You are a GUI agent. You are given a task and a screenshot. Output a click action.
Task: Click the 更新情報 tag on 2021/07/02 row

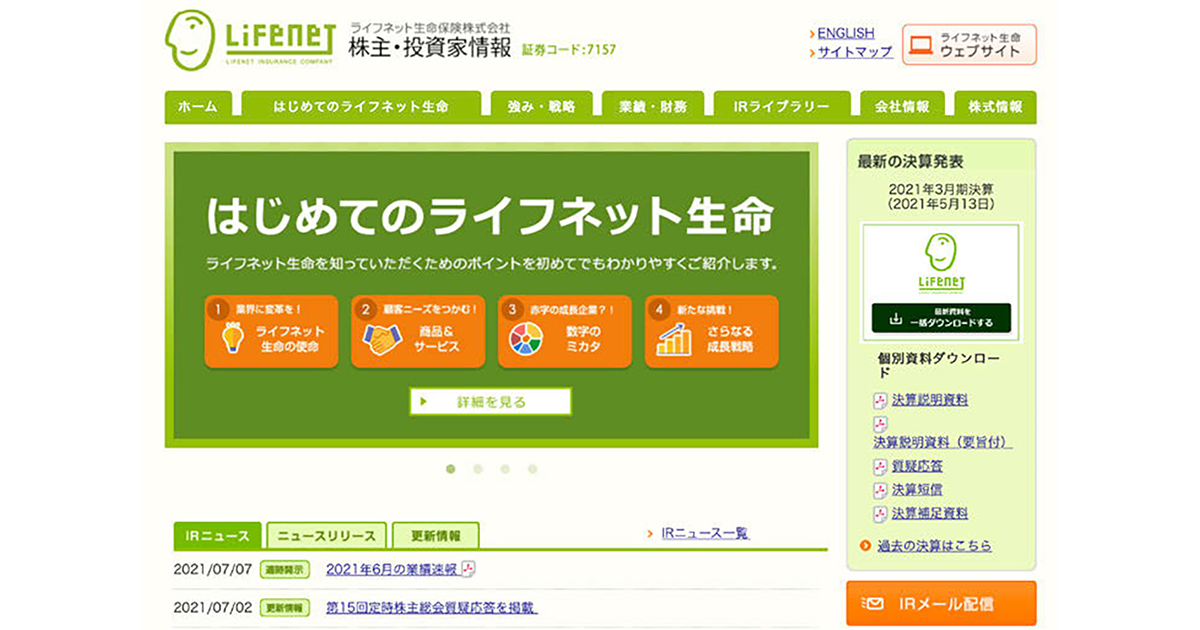point(286,607)
